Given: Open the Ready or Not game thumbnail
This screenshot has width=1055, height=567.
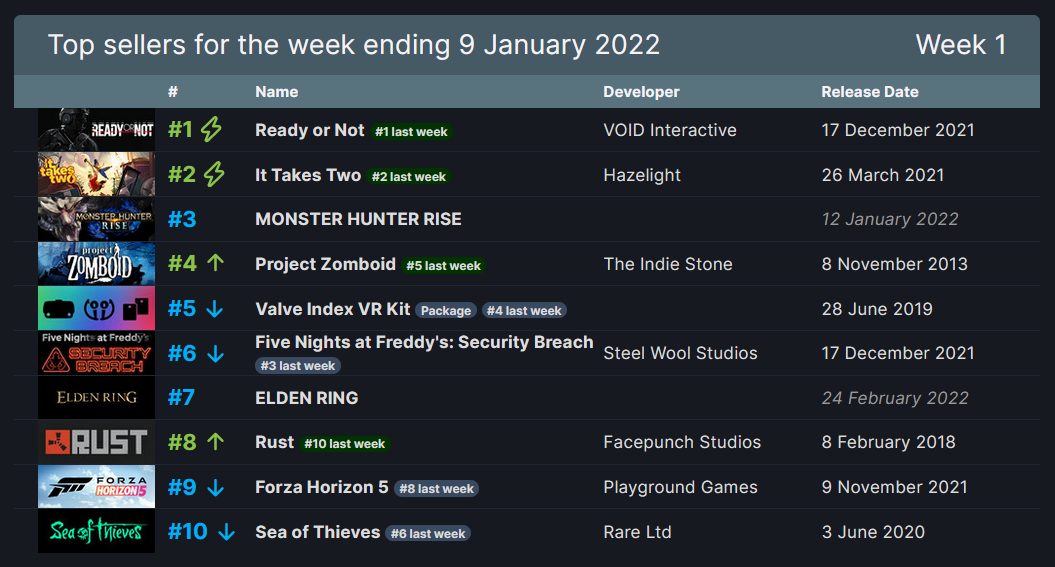Looking at the screenshot, I should [96, 129].
